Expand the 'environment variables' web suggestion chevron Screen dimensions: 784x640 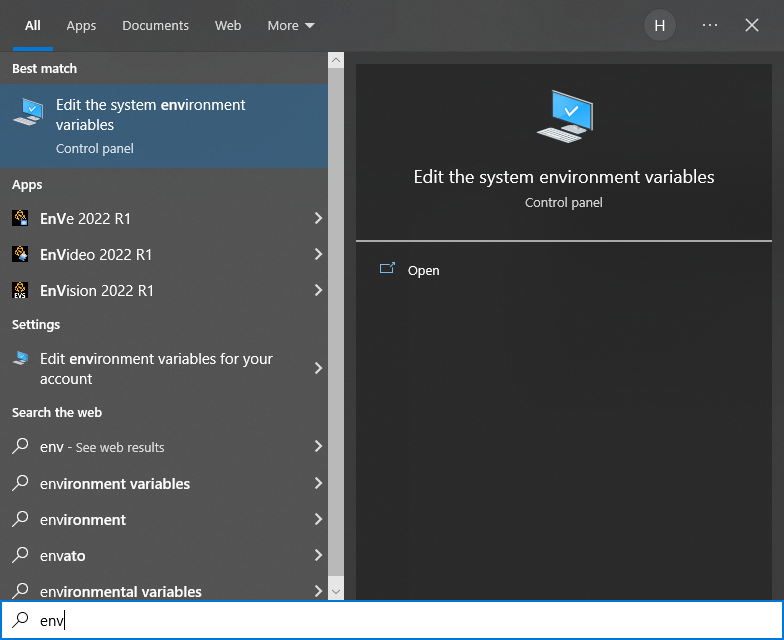(318, 483)
